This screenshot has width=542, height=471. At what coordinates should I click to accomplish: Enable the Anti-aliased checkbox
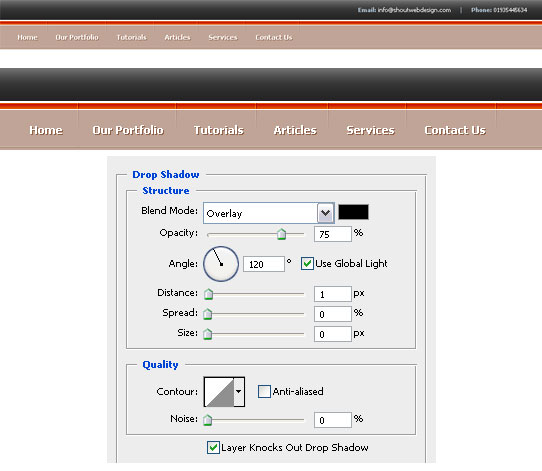pos(264,392)
